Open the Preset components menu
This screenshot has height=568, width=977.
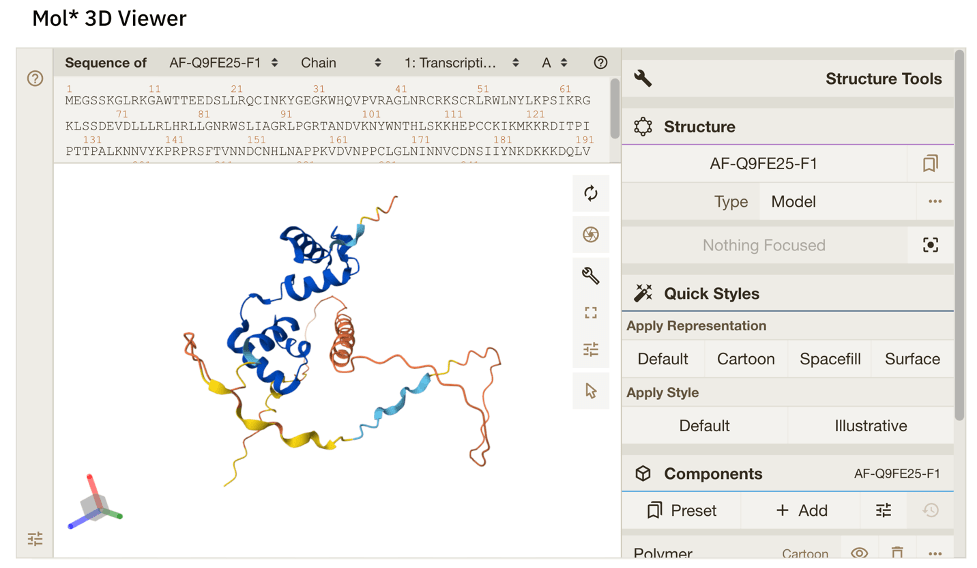681,510
